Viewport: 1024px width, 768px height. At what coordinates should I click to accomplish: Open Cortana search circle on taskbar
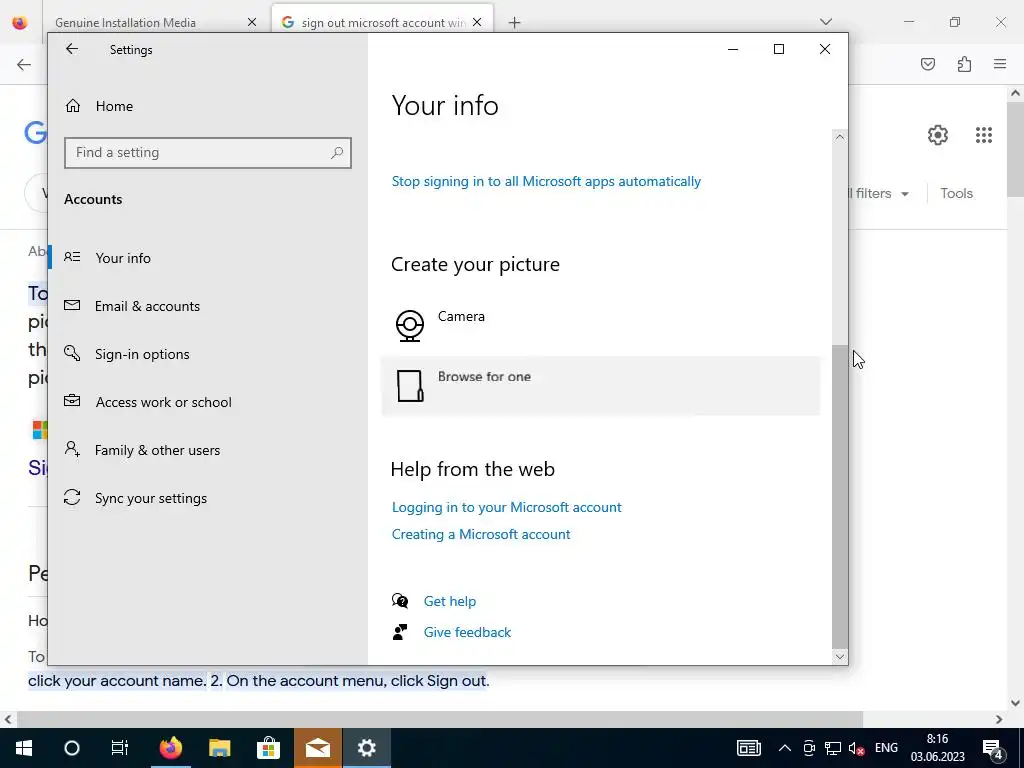(72, 748)
